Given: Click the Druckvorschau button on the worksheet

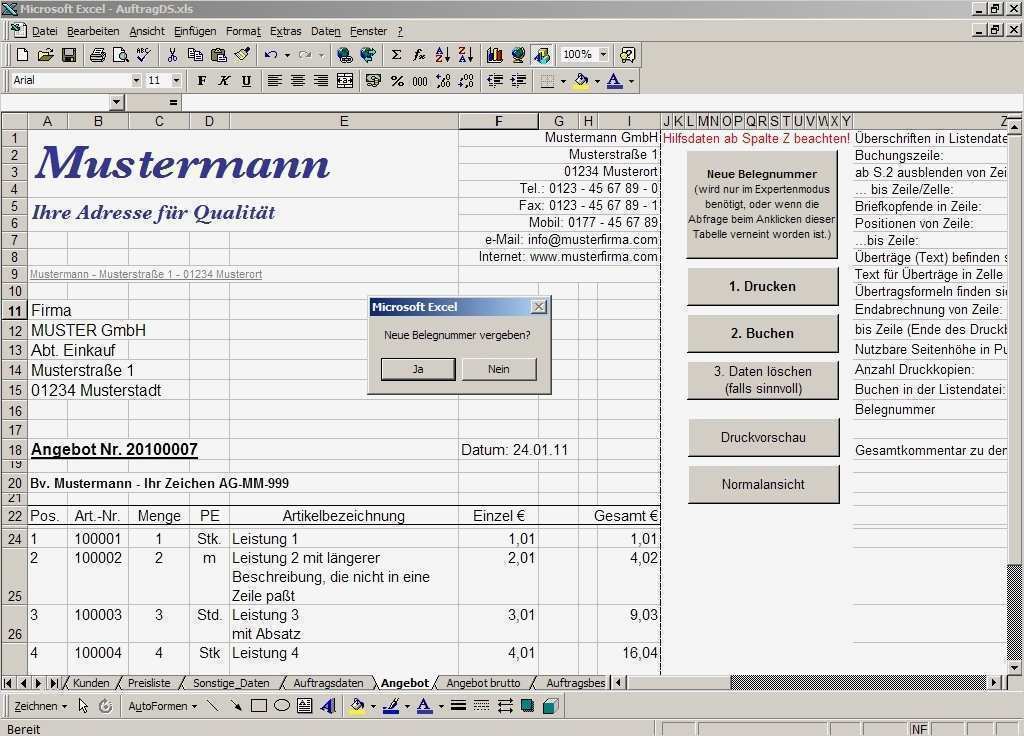Looking at the screenshot, I should pyautogui.click(x=762, y=437).
